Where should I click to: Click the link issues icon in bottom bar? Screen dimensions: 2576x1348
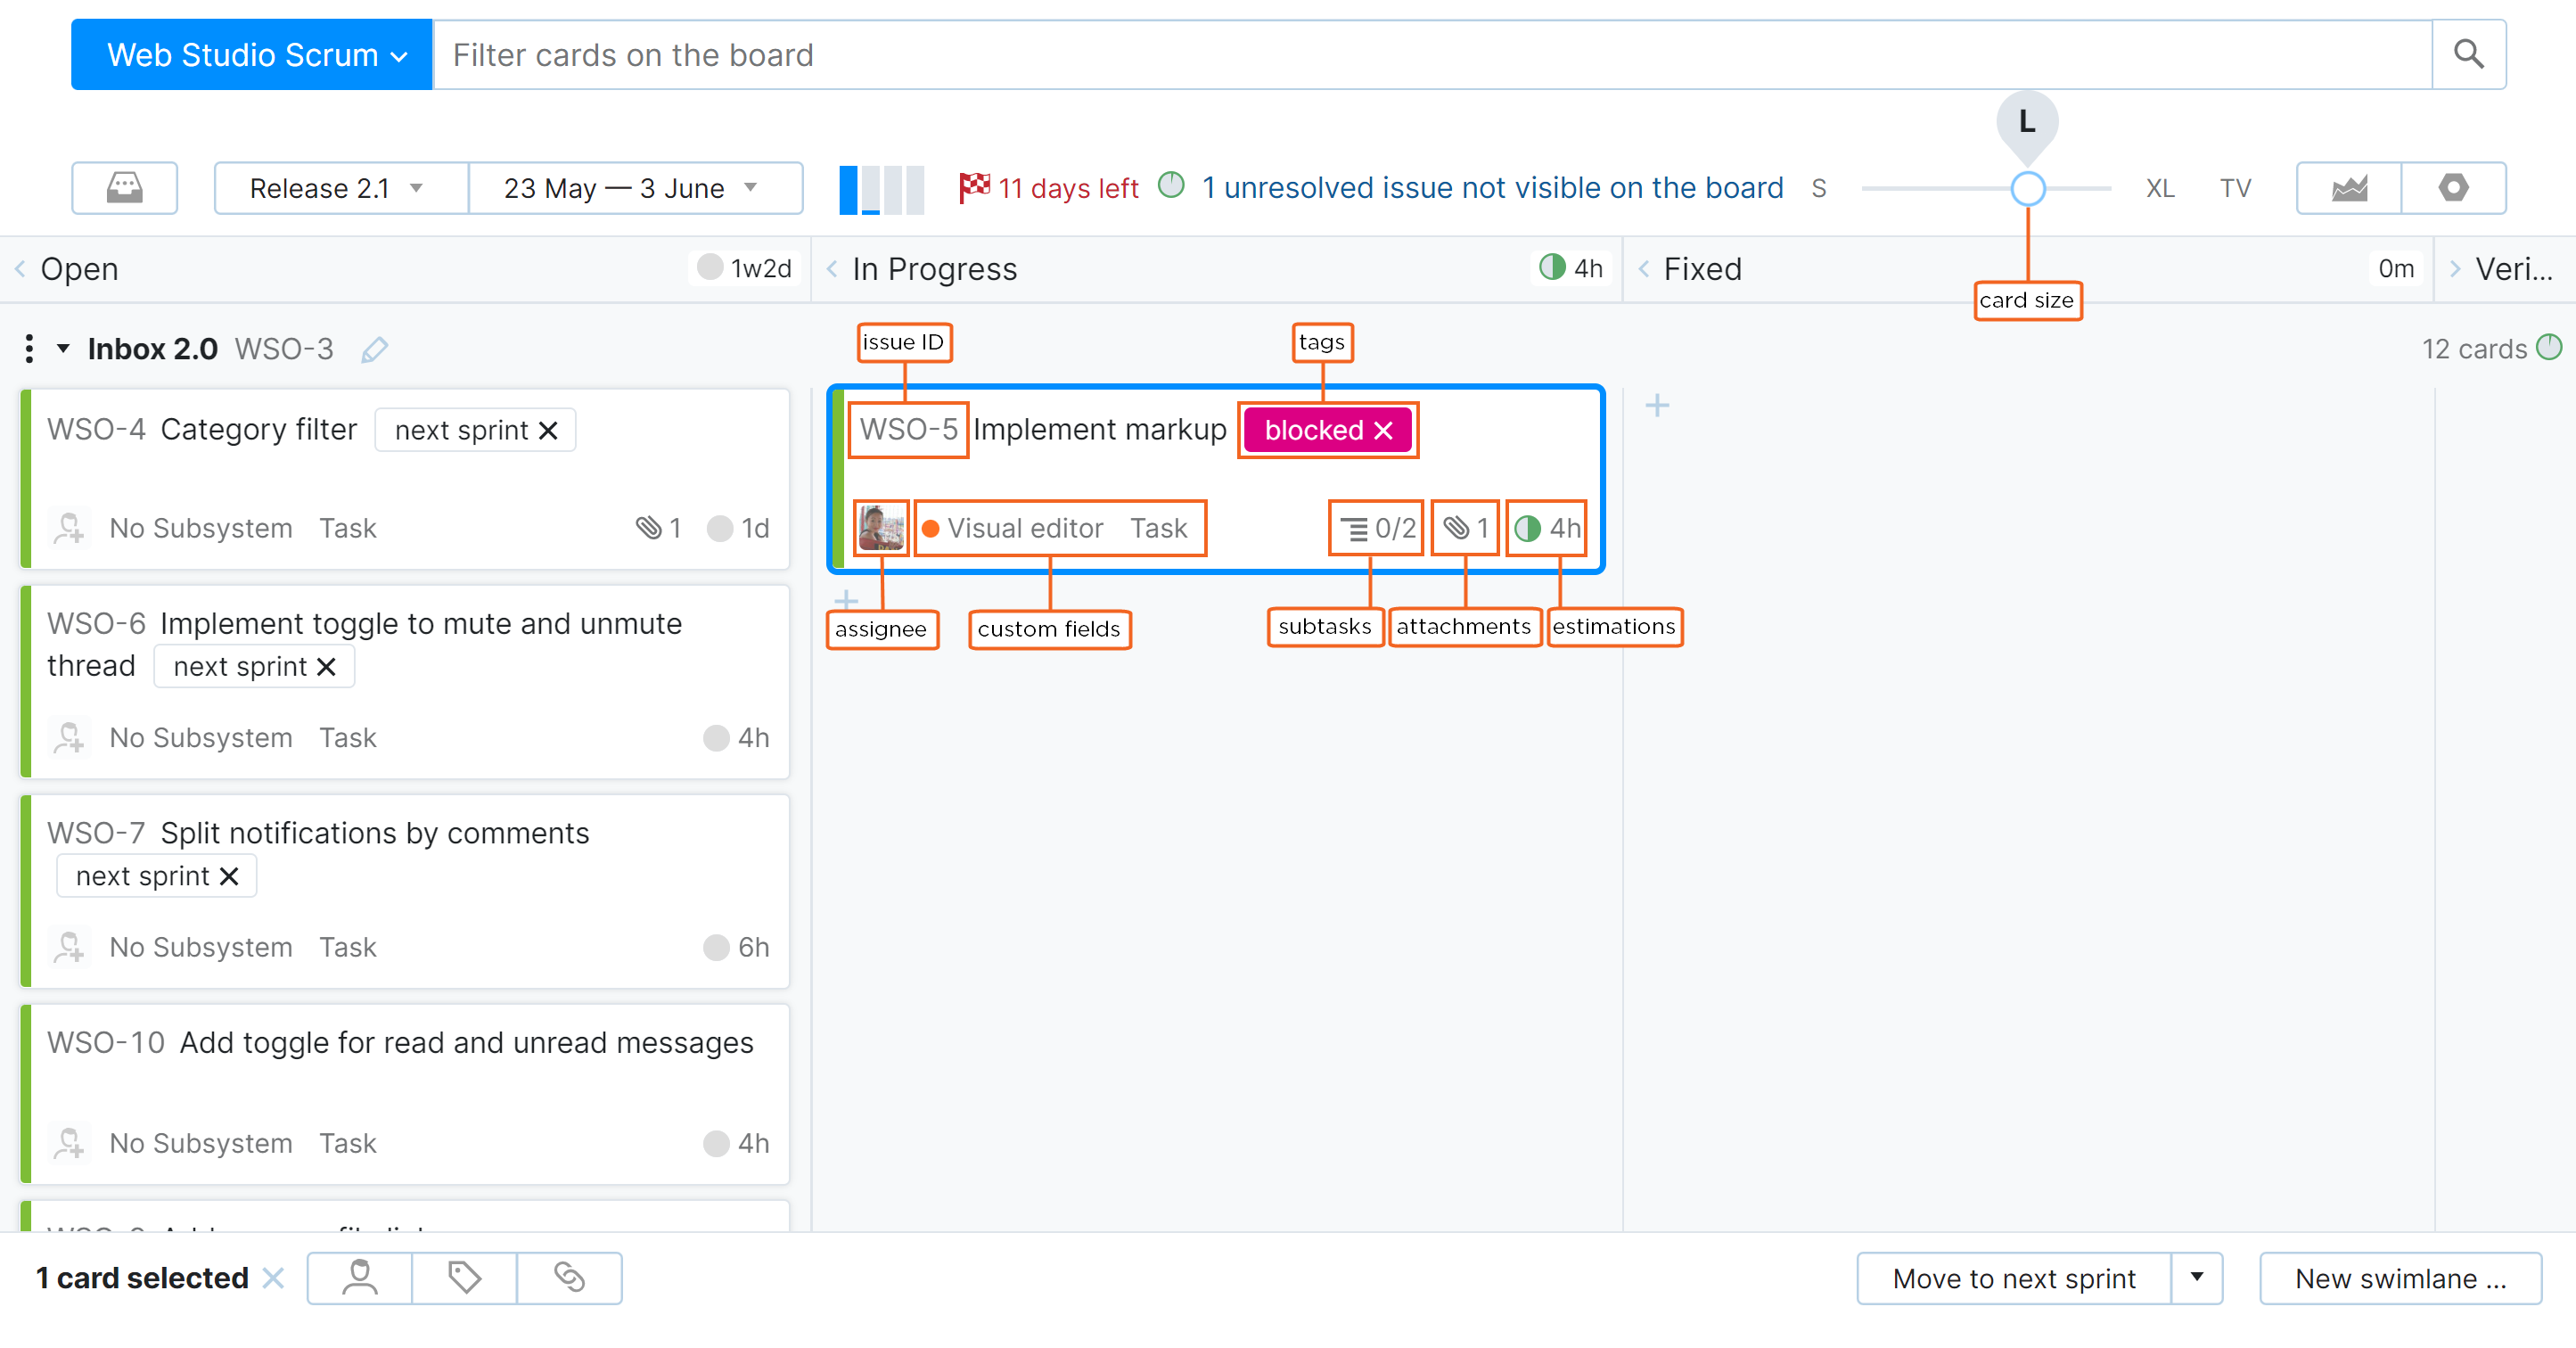click(569, 1277)
